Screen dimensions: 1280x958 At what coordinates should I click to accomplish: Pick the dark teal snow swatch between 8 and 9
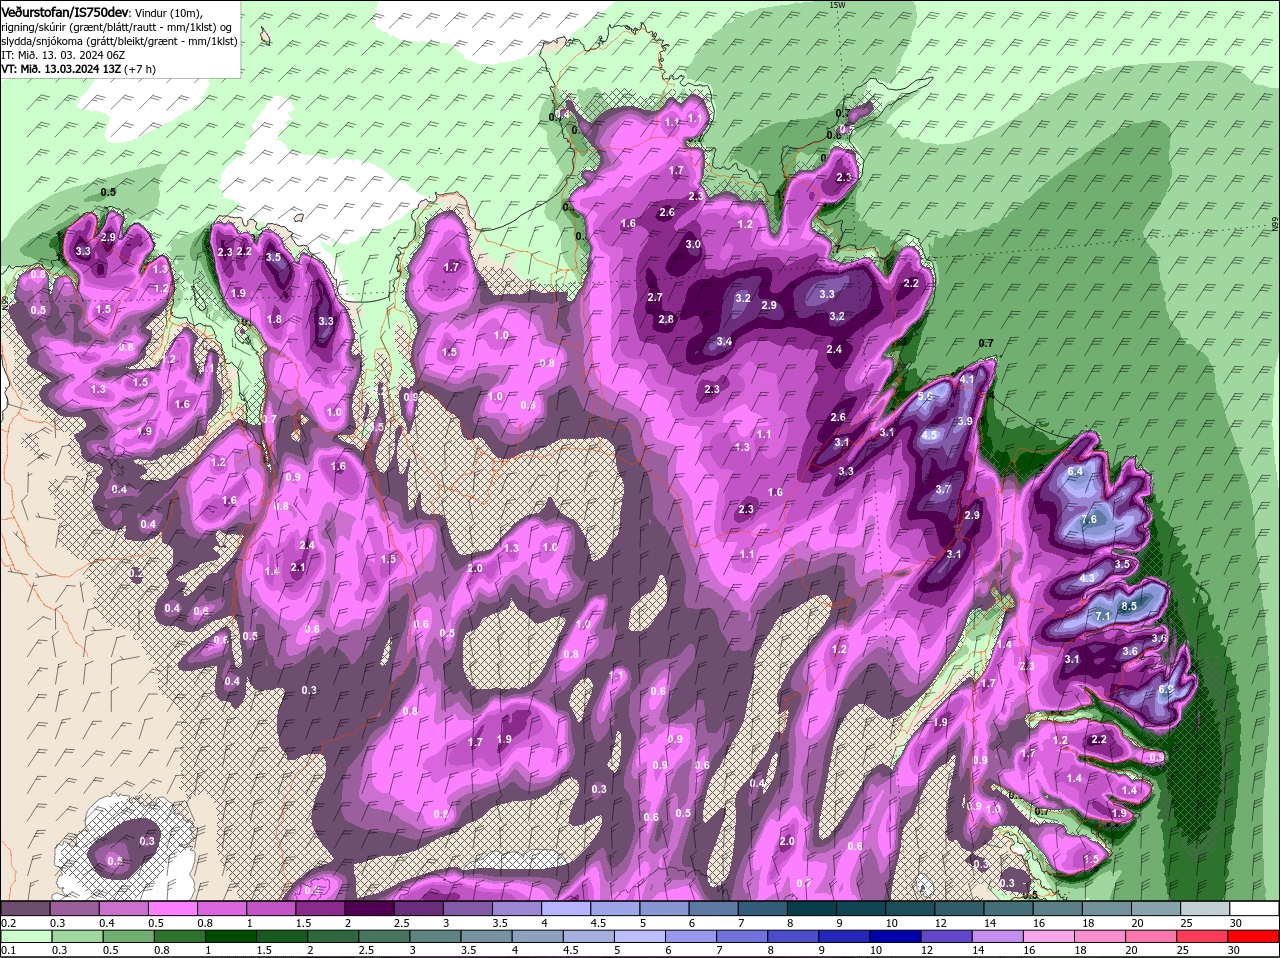tap(812, 908)
